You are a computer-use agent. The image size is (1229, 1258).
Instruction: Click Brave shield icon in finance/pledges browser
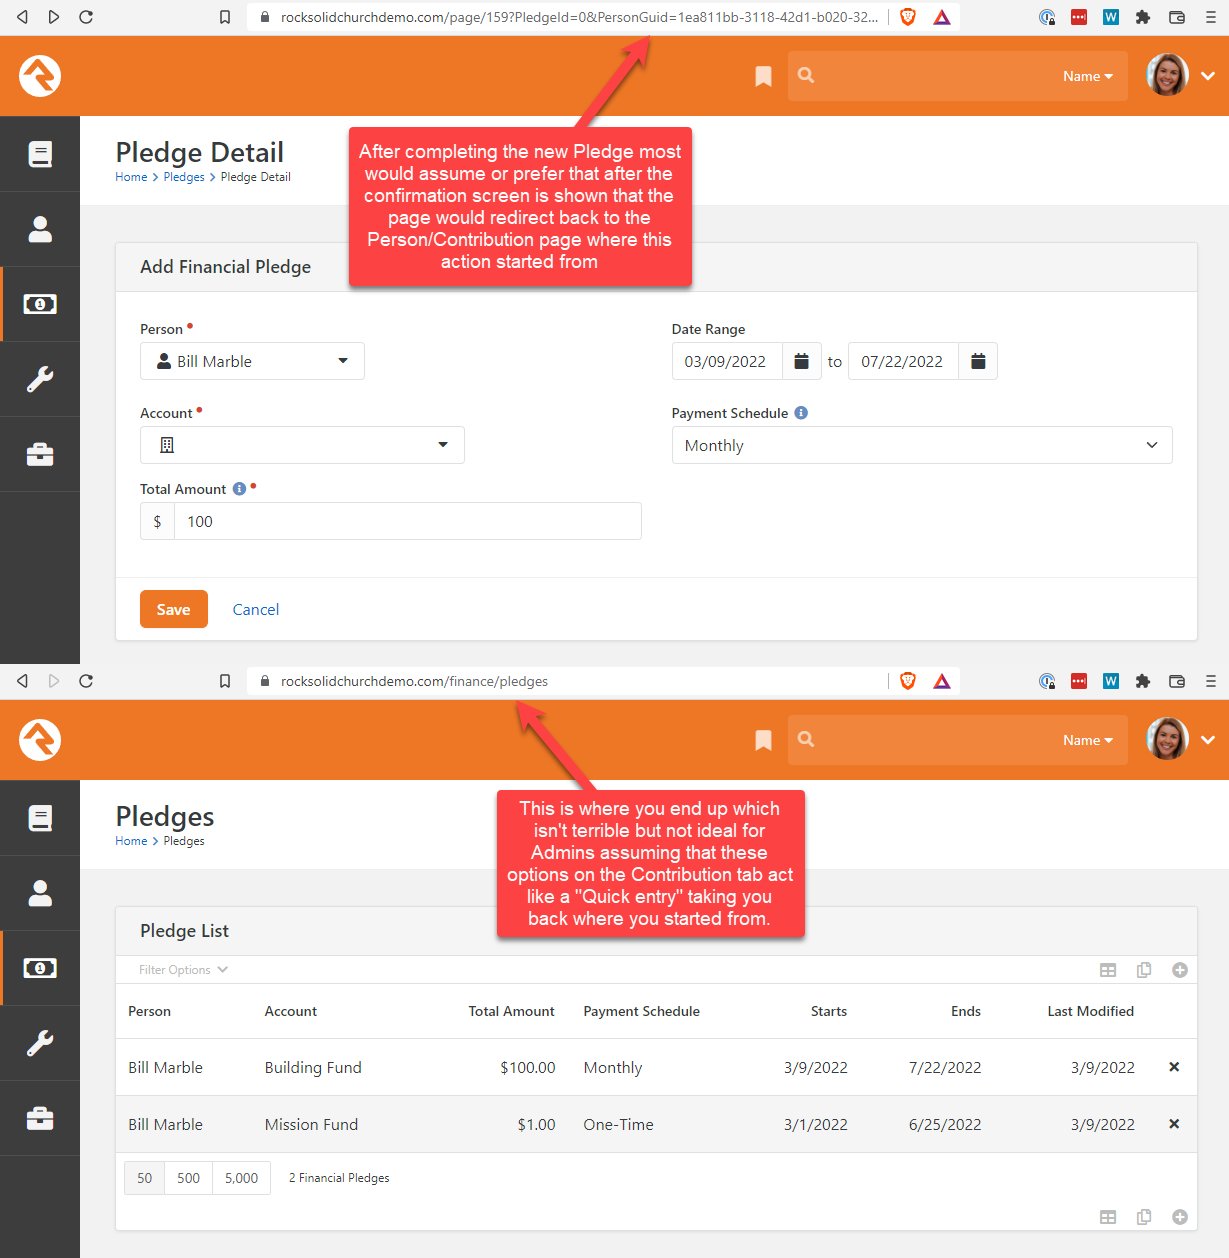point(908,681)
